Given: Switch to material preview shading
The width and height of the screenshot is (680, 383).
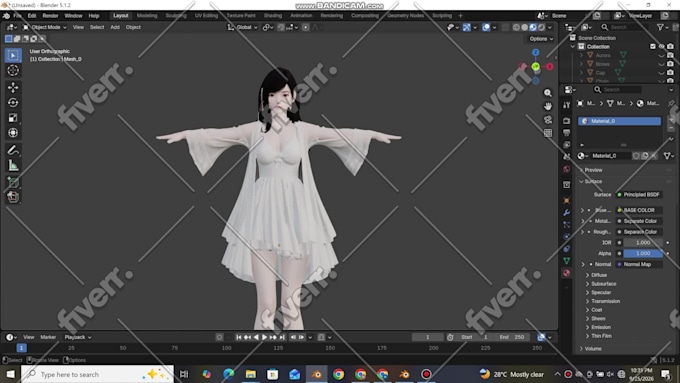Looking at the screenshot, I should click(x=533, y=27).
